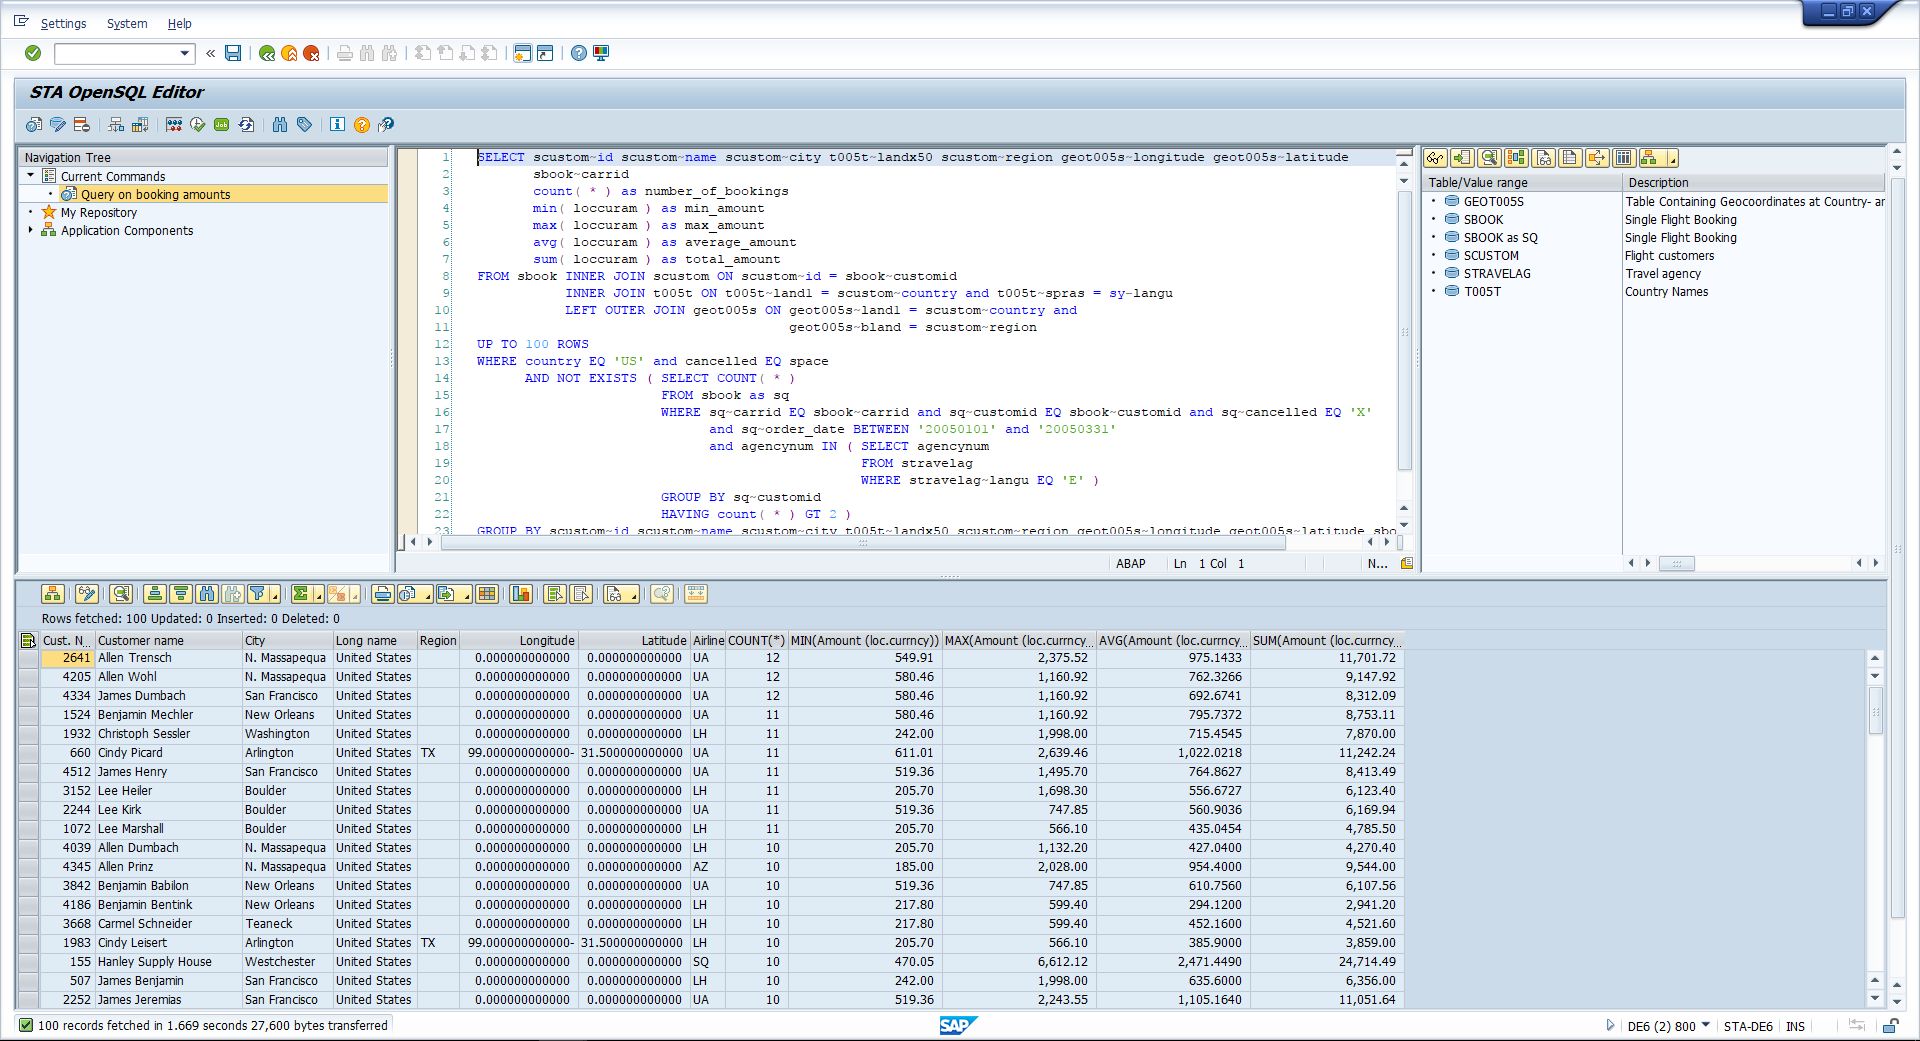Click the Longitude column header

coord(519,640)
